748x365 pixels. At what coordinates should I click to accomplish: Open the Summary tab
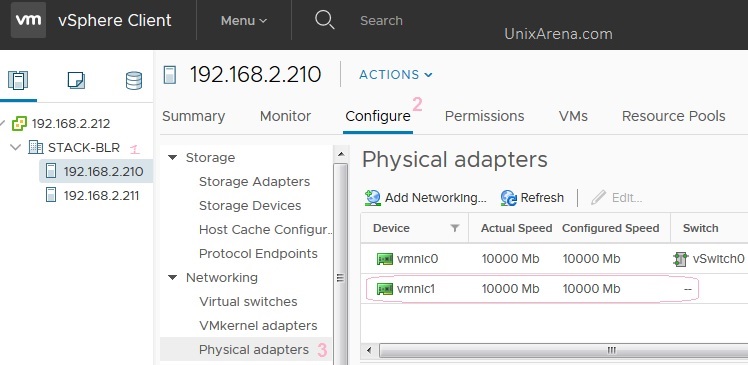click(193, 116)
